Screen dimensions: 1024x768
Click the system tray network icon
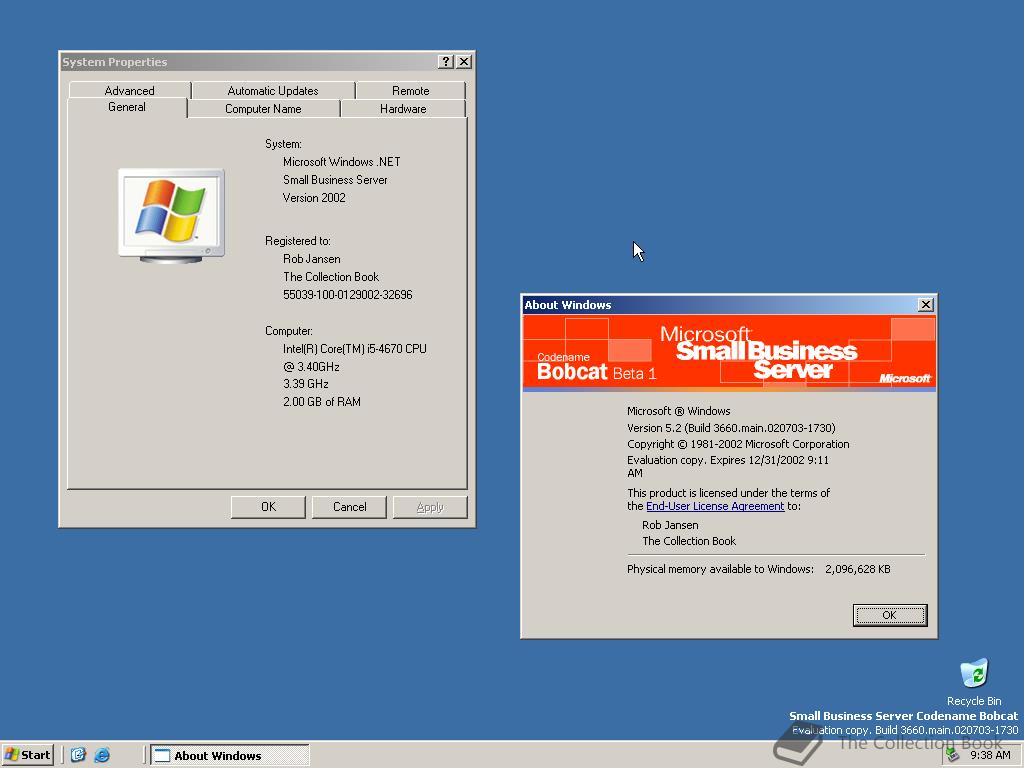(x=953, y=755)
